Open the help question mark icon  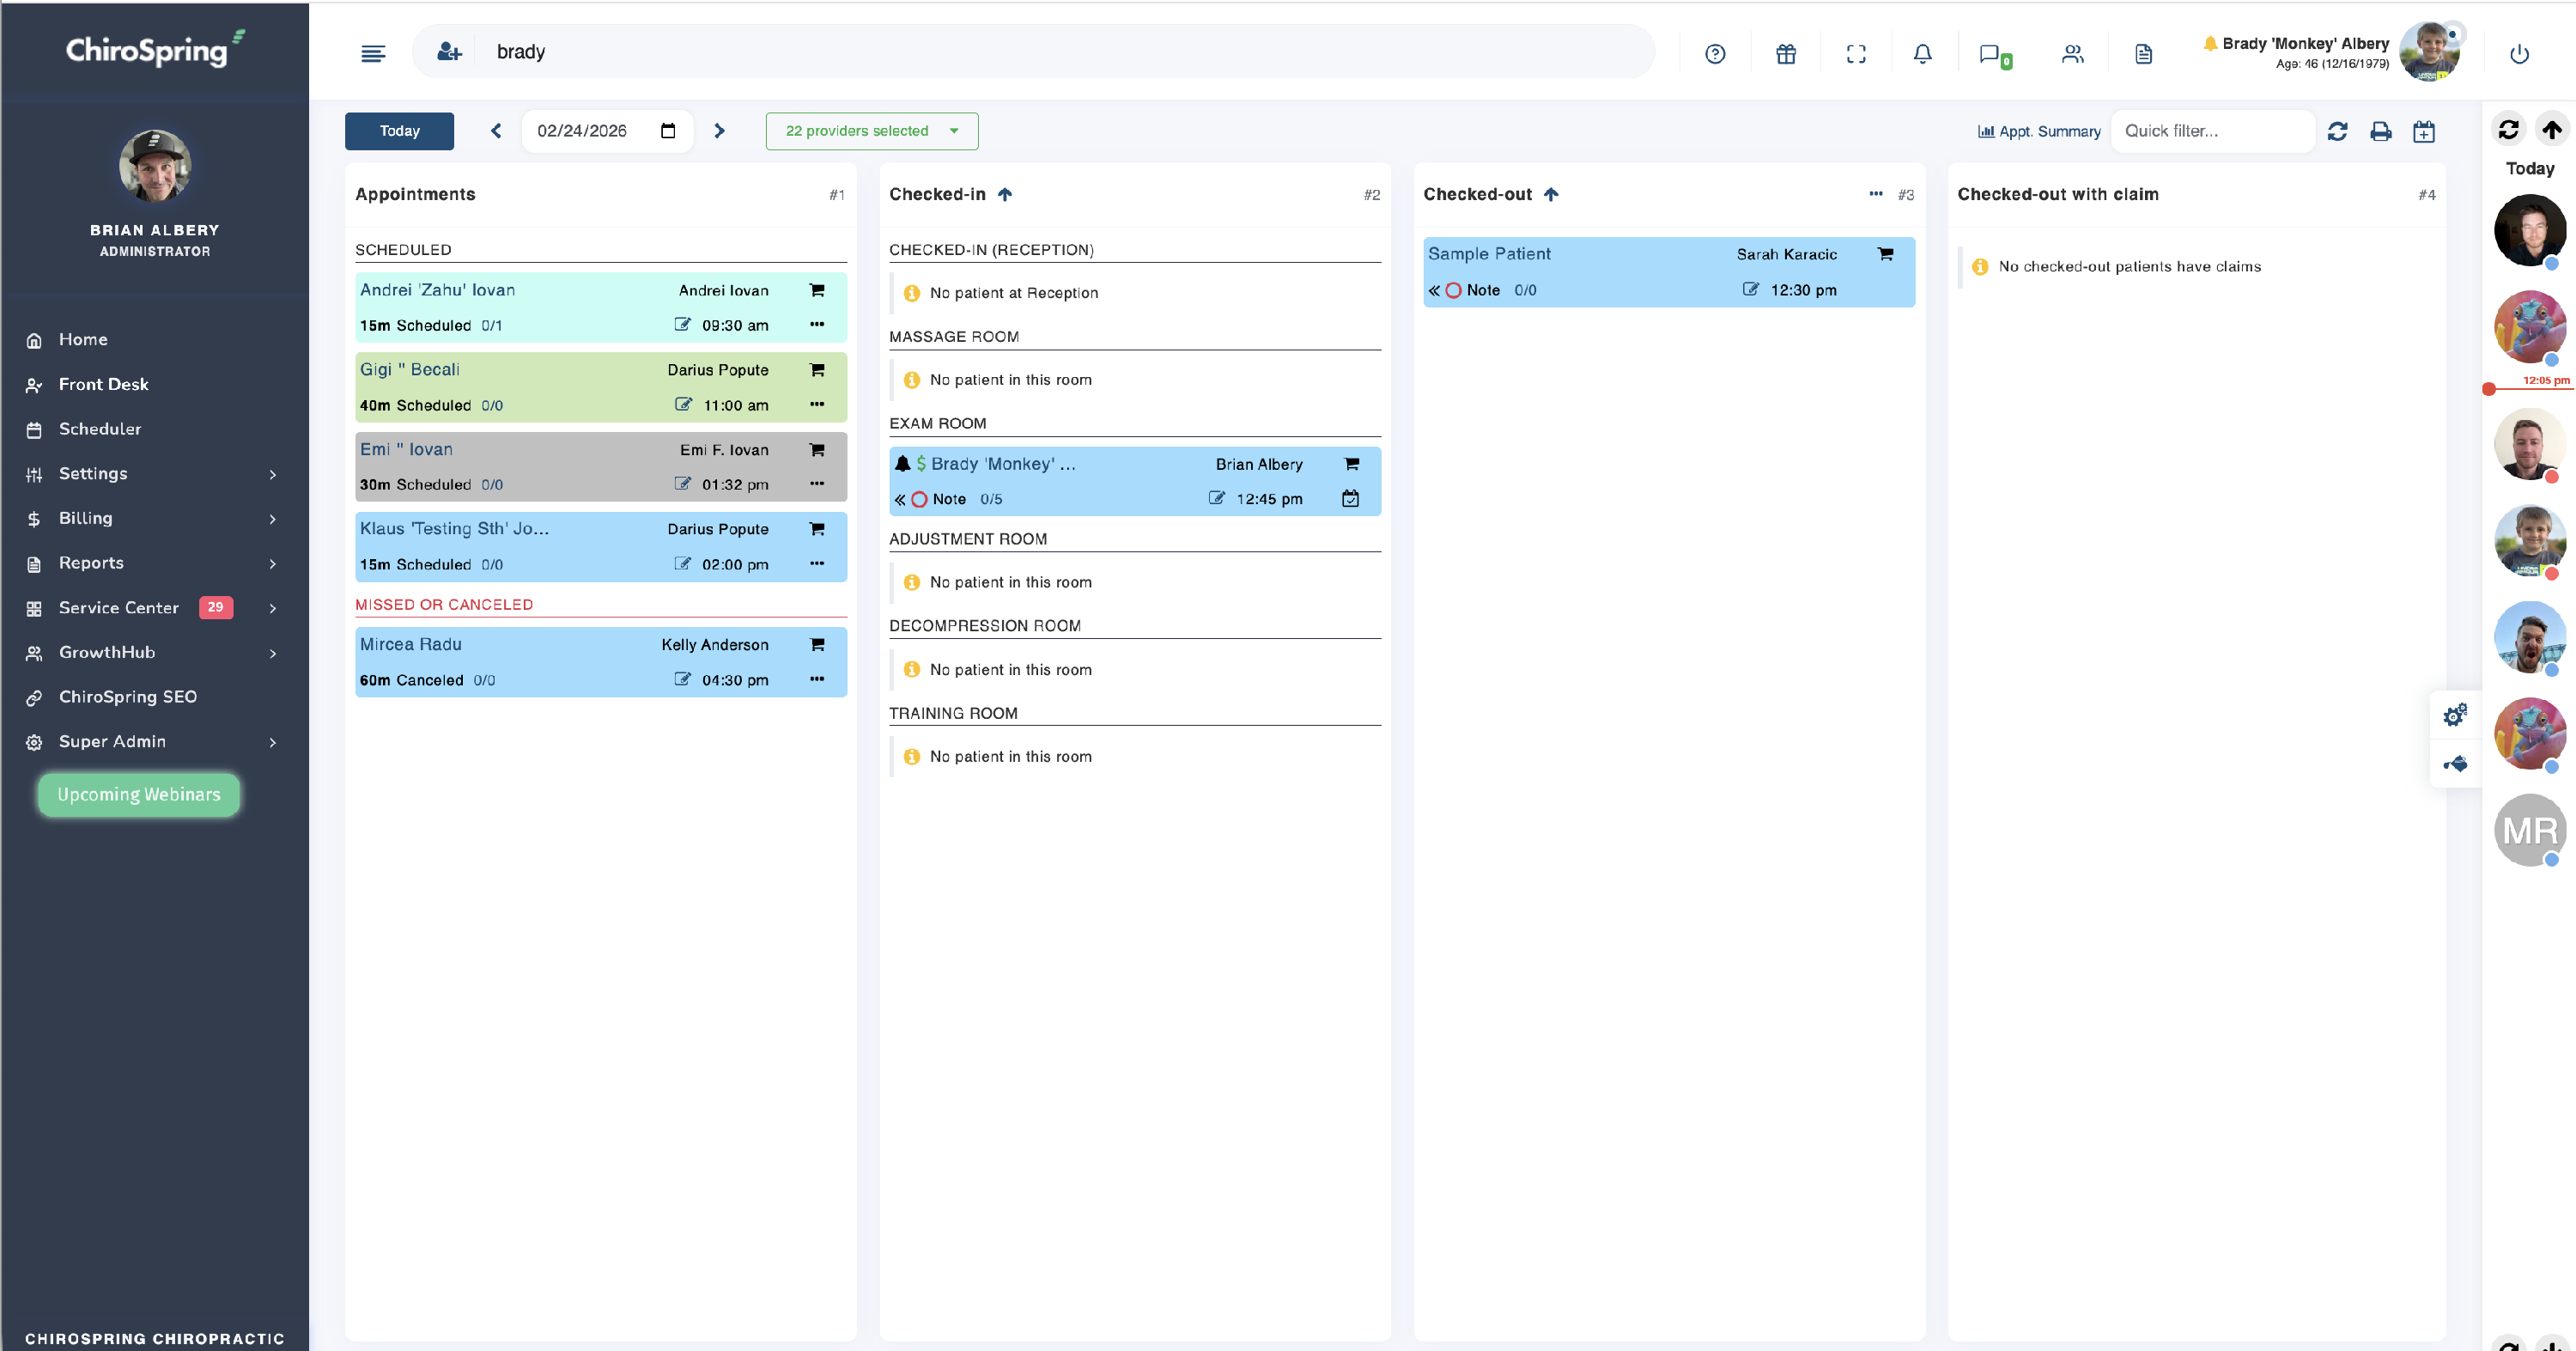[1715, 54]
